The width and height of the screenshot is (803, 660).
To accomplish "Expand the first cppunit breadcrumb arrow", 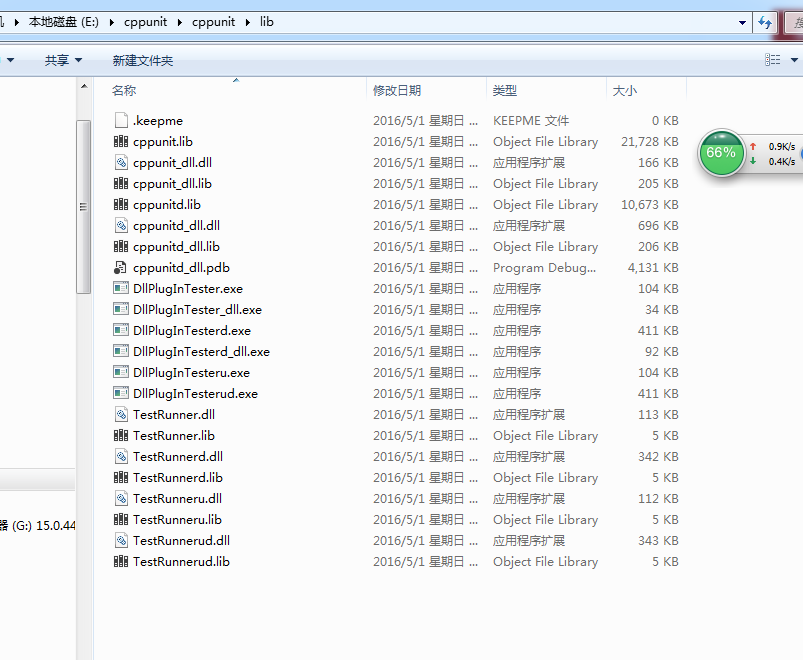I will click(180, 23).
